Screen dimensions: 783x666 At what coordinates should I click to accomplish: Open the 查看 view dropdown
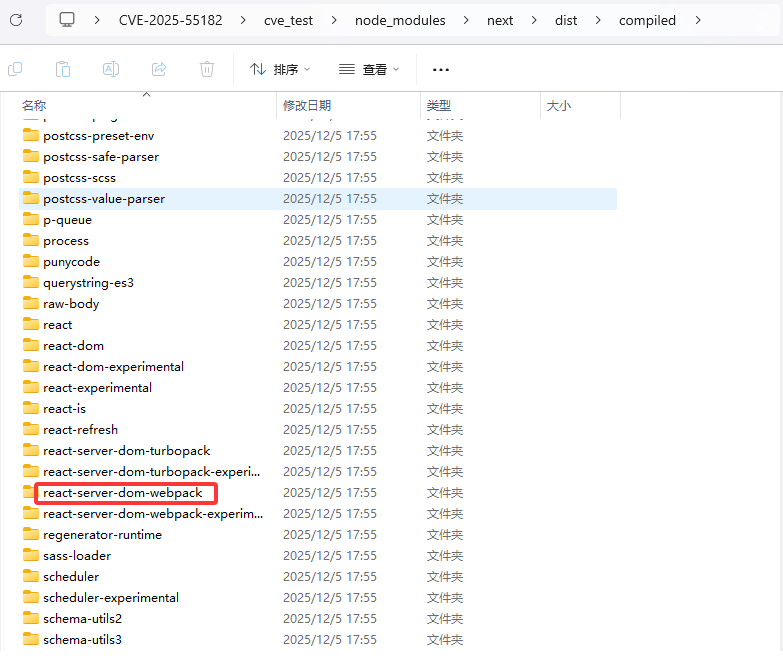coord(369,70)
